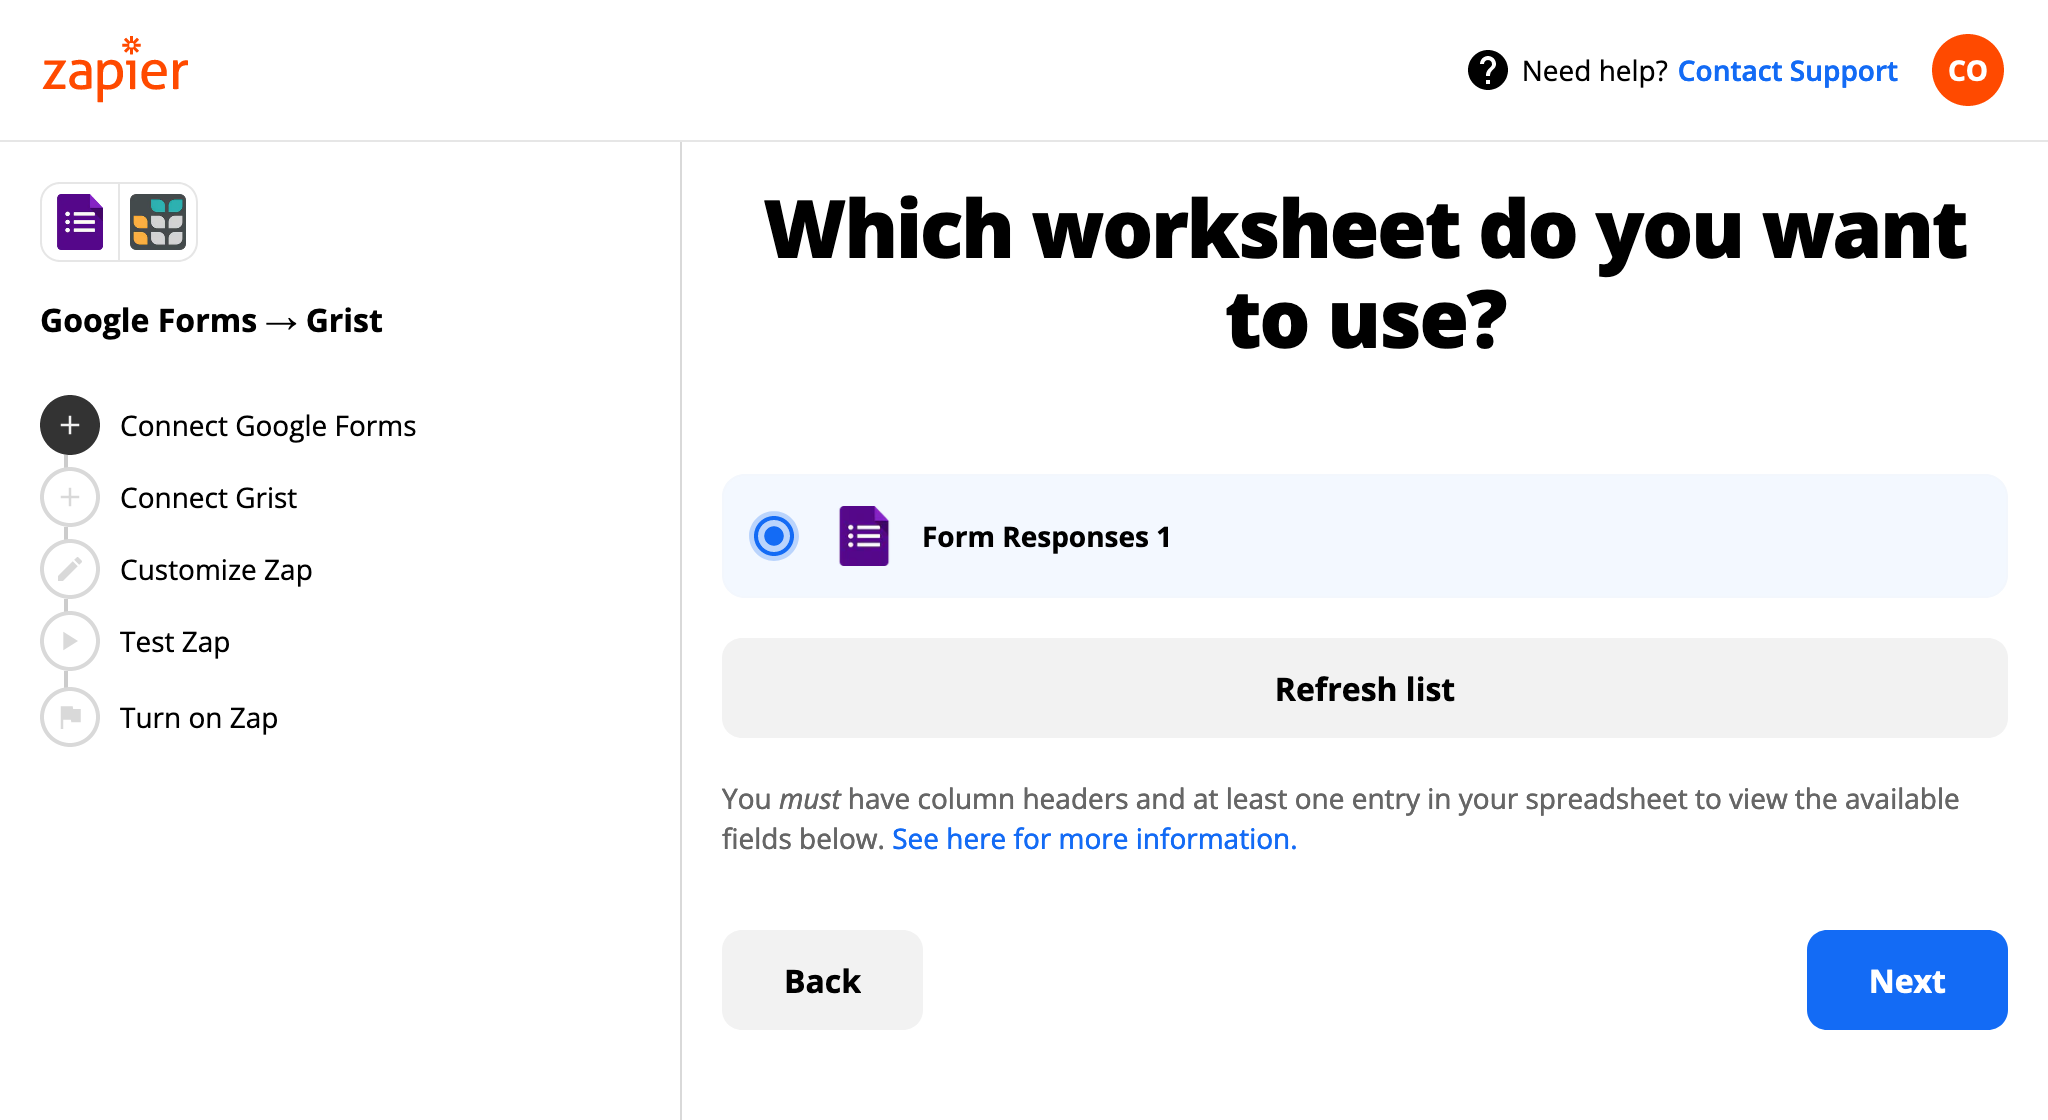
Task: Click the pencil icon next to Customize Zap
Action: [x=69, y=569]
